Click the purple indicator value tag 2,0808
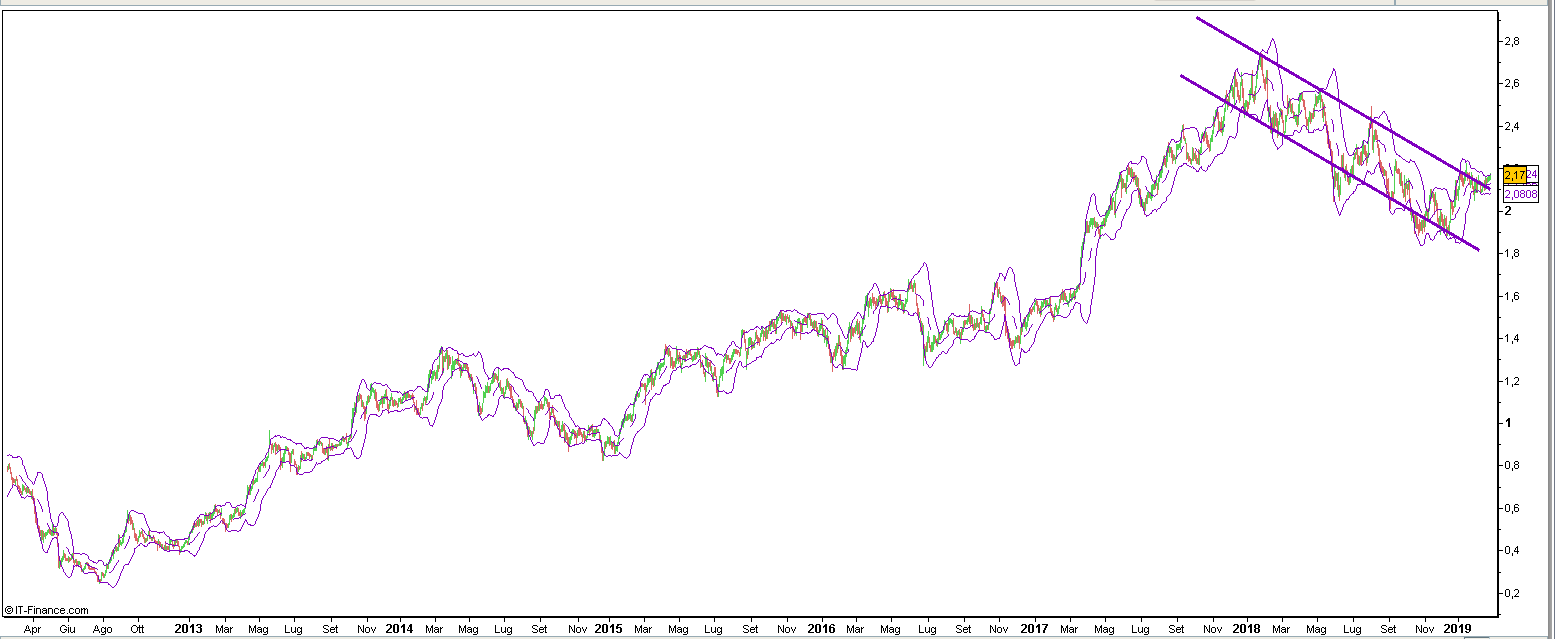Screen dimensions: 1555x639 1521,194
